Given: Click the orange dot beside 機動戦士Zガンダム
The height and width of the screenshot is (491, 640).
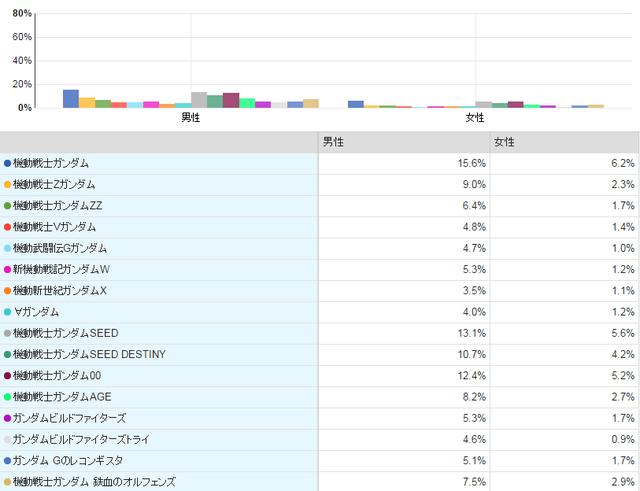Looking at the screenshot, I should (8, 184).
